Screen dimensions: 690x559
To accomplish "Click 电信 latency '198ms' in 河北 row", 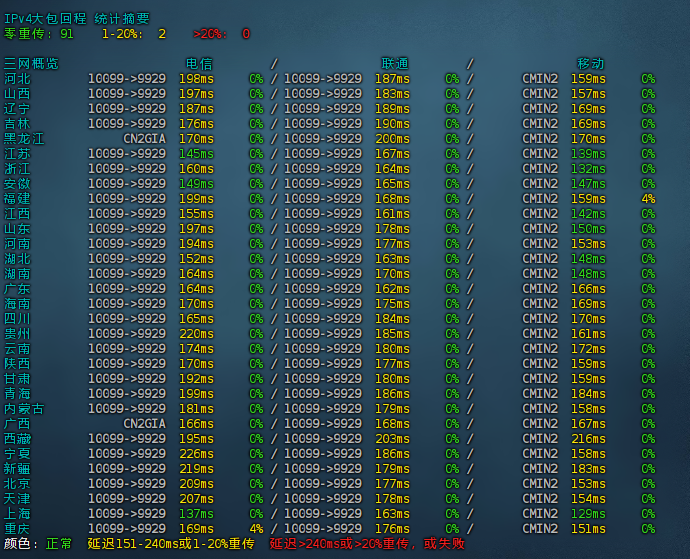I will [x=196, y=79].
